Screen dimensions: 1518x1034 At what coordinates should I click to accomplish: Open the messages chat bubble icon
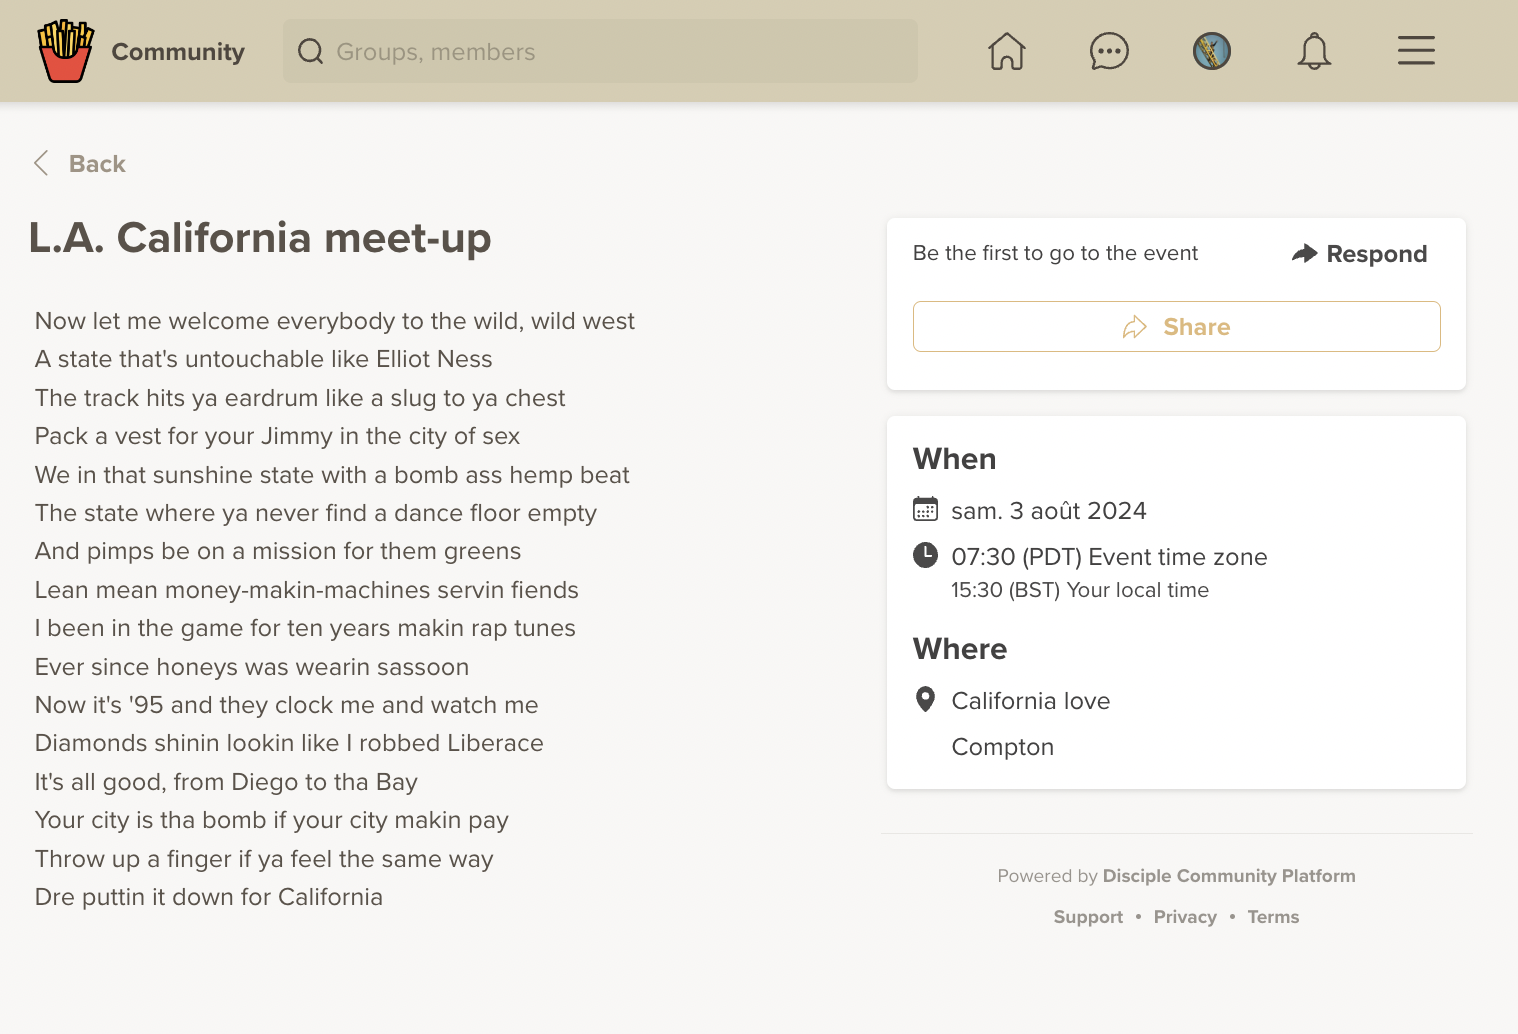pyautogui.click(x=1109, y=51)
